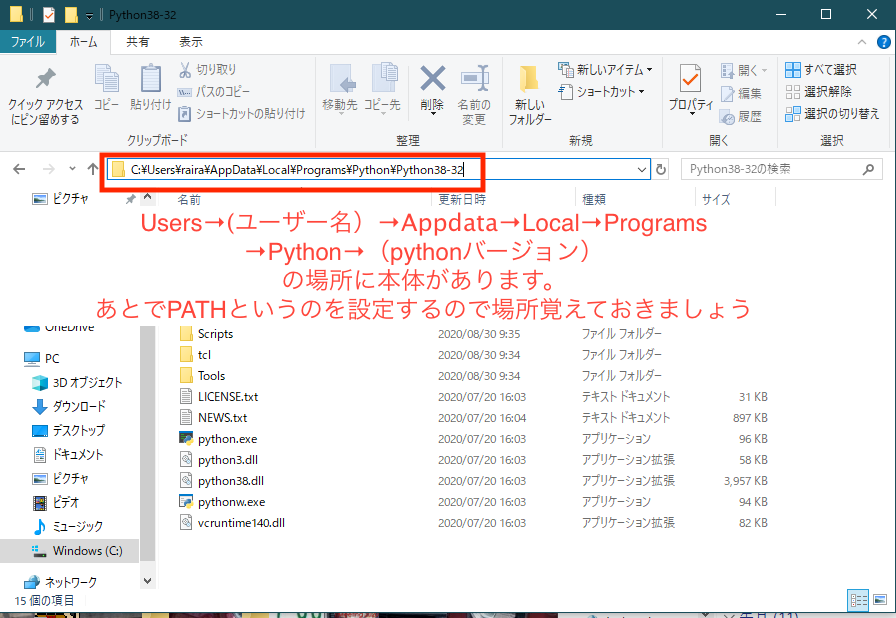Create a New folder (新しいフォルダー)

[530, 95]
